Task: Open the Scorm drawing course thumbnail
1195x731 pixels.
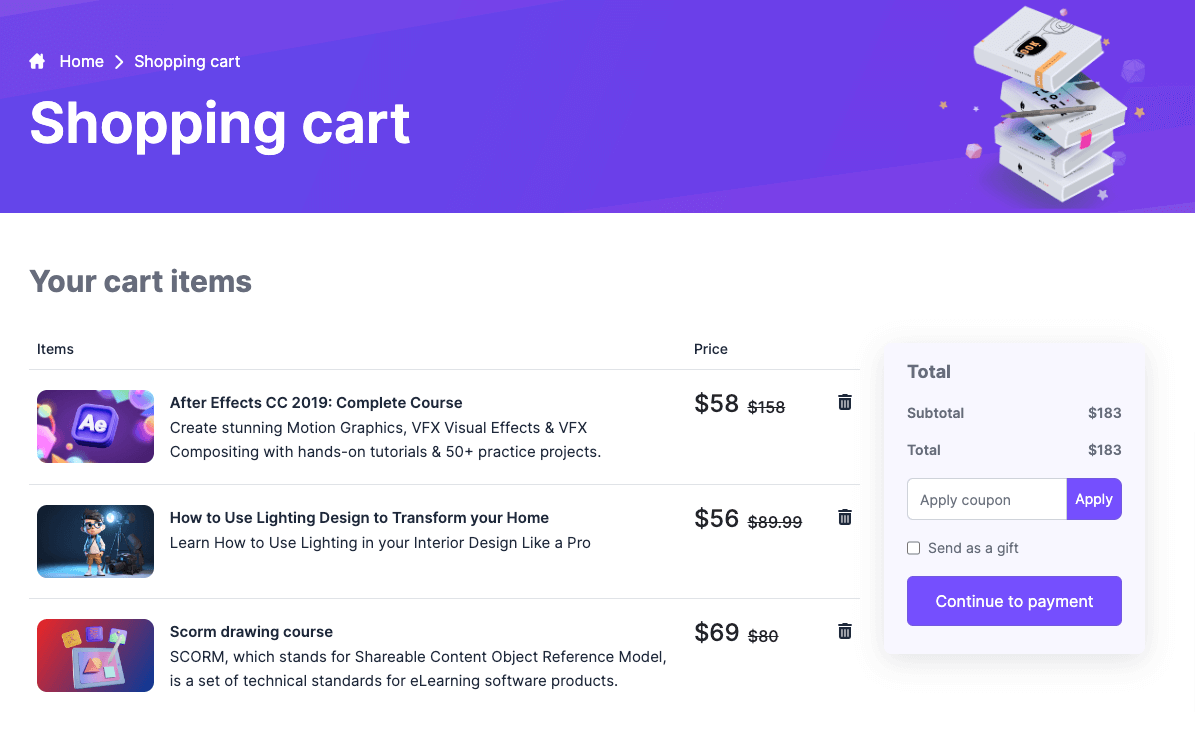Action: (x=95, y=656)
